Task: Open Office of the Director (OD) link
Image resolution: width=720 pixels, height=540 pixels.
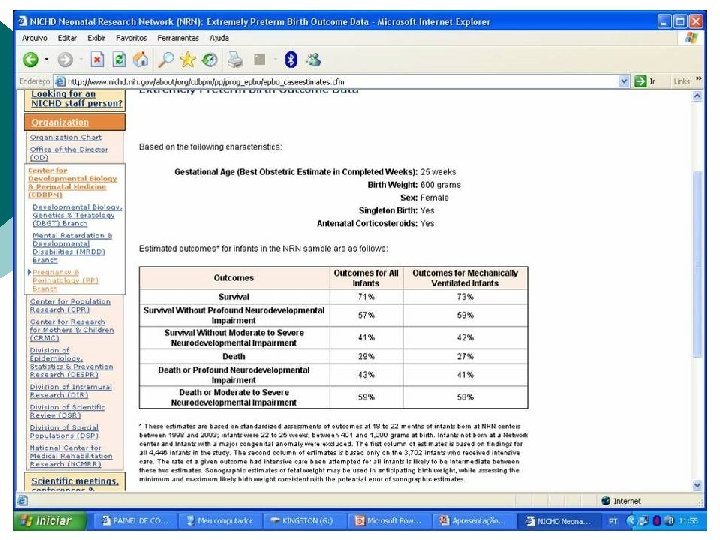Action: [69, 153]
